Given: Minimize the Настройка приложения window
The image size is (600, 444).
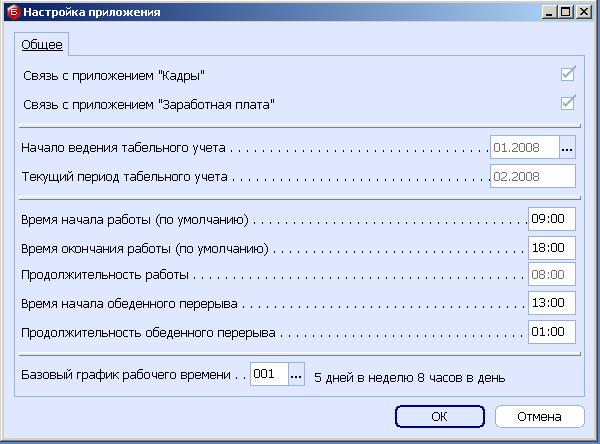Looking at the screenshot, I should (549, 12).
